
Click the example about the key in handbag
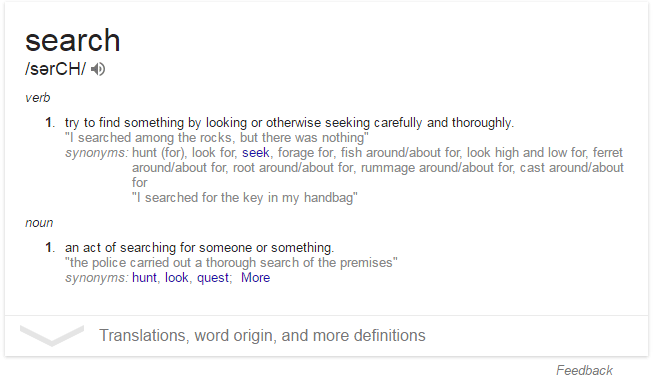245,198
